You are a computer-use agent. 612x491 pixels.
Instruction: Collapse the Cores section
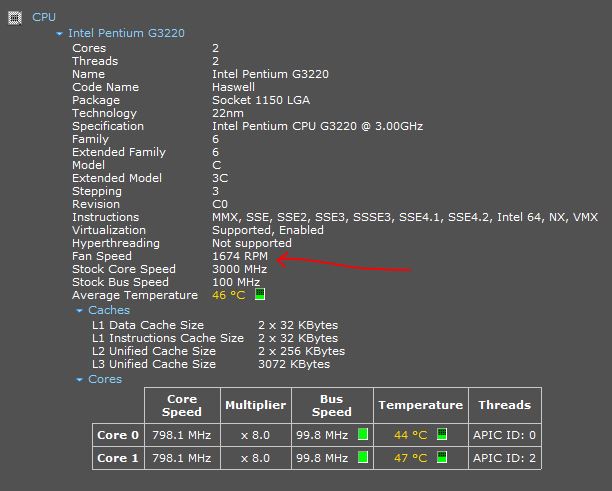click(x=79, y=380)
